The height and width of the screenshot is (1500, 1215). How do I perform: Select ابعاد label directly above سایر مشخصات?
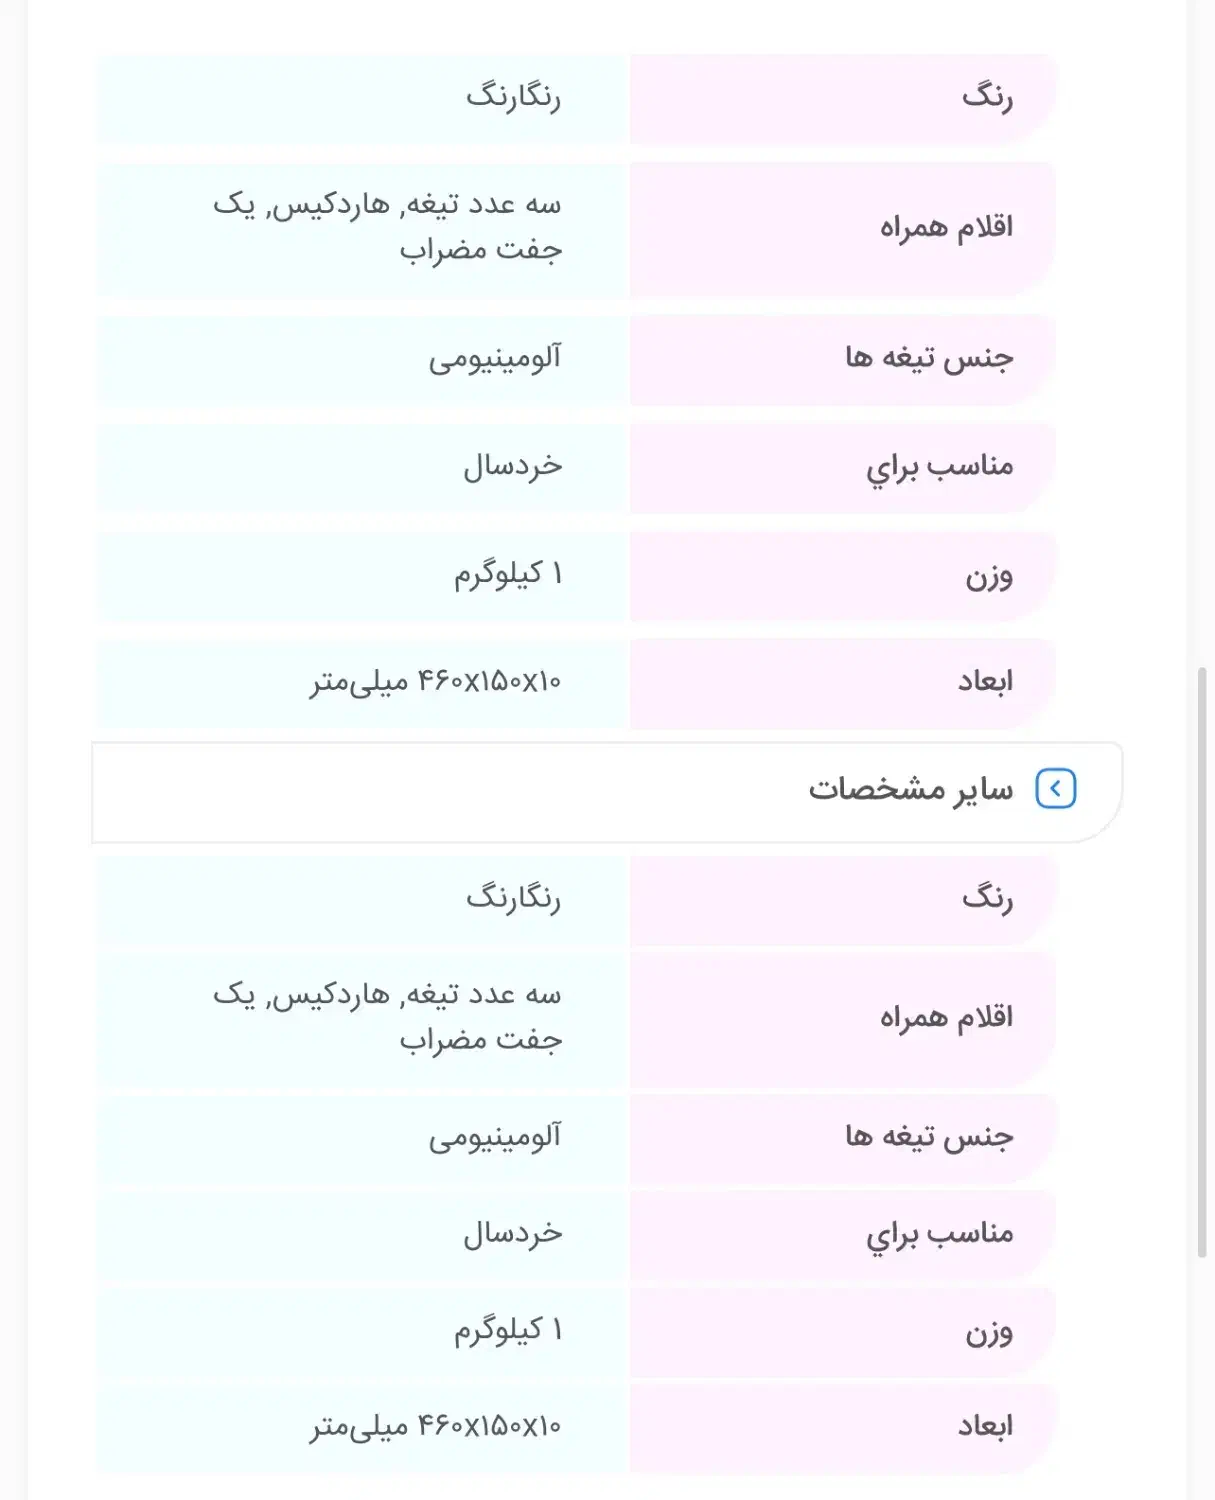(x=985, y=682)
